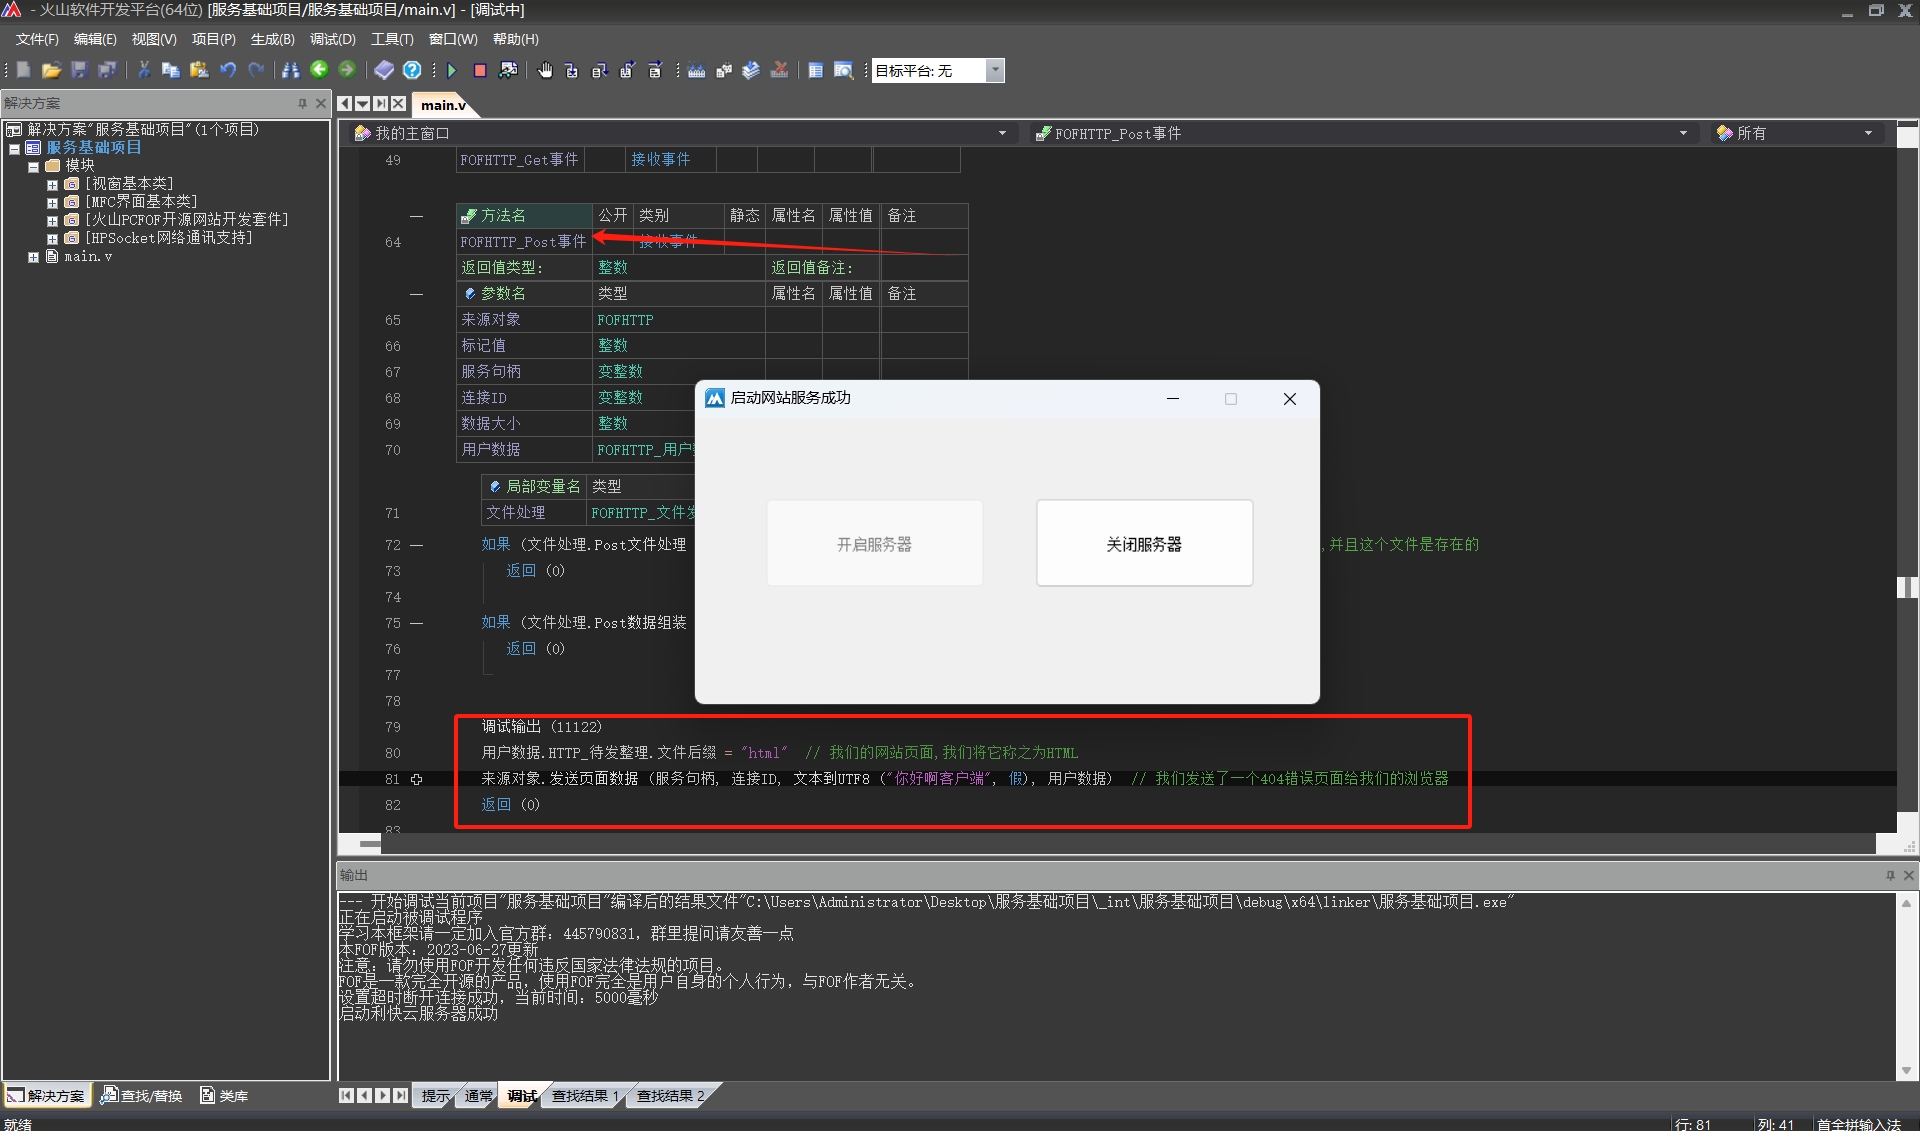Click the 关闭服务器 button in dialog
The height and width of the screenshot is (1131, 1920).
tap(1144, 544)
